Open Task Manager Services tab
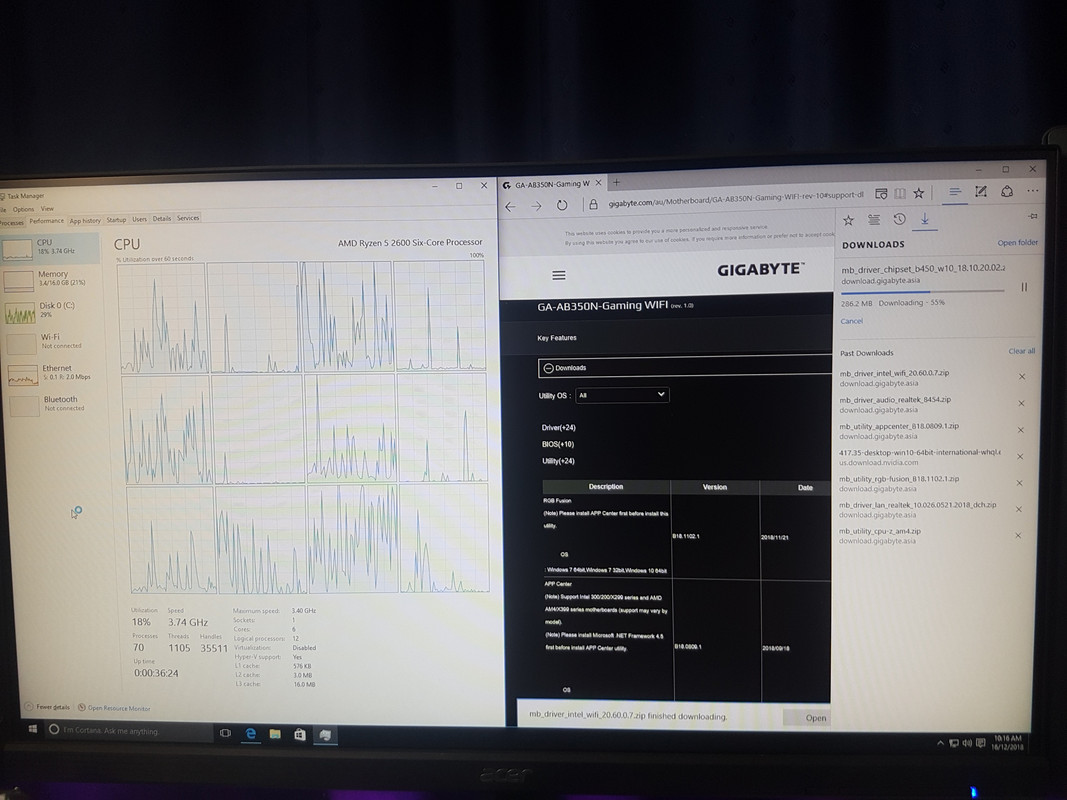The width and height of the screenshot is (1067, 800). (188, 218)
